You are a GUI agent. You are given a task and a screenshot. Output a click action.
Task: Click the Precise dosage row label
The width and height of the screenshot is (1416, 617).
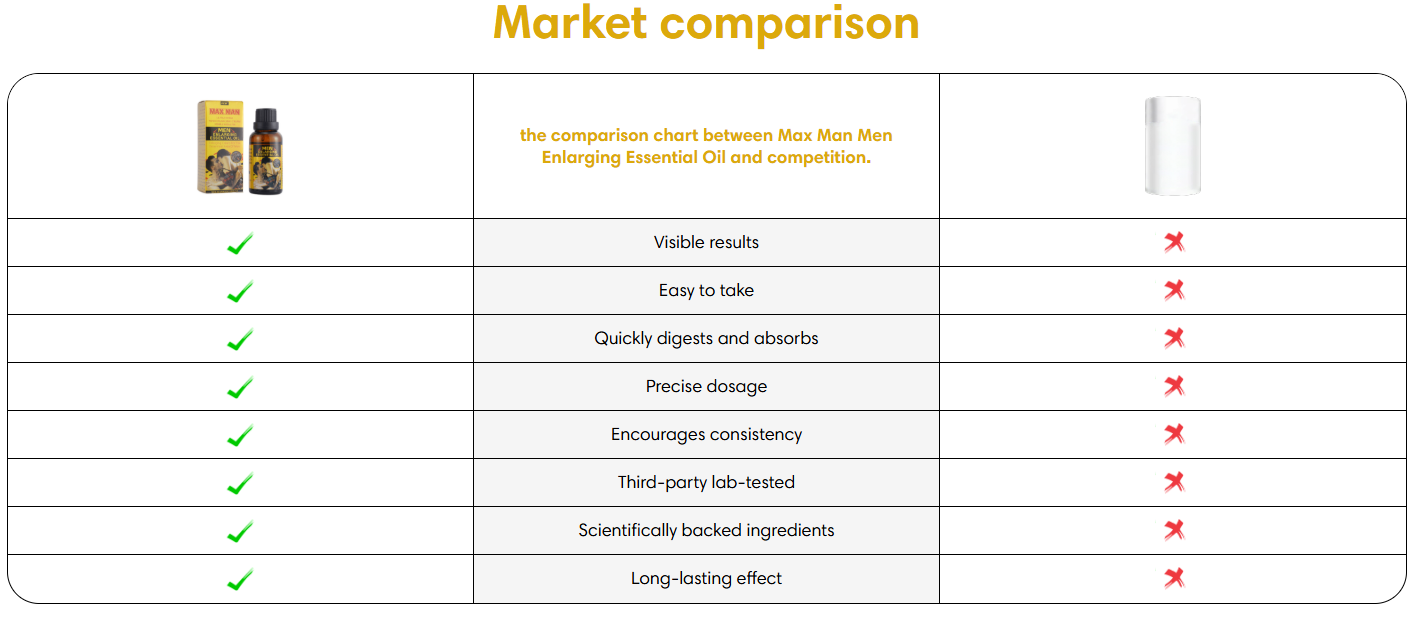[x=706, y=386]
